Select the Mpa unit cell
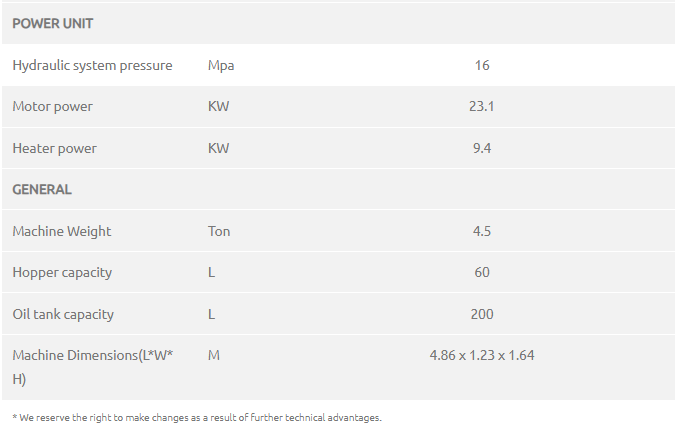Image resolution: width=678 pixels, height=436 pixels. [x=221, y=65]
